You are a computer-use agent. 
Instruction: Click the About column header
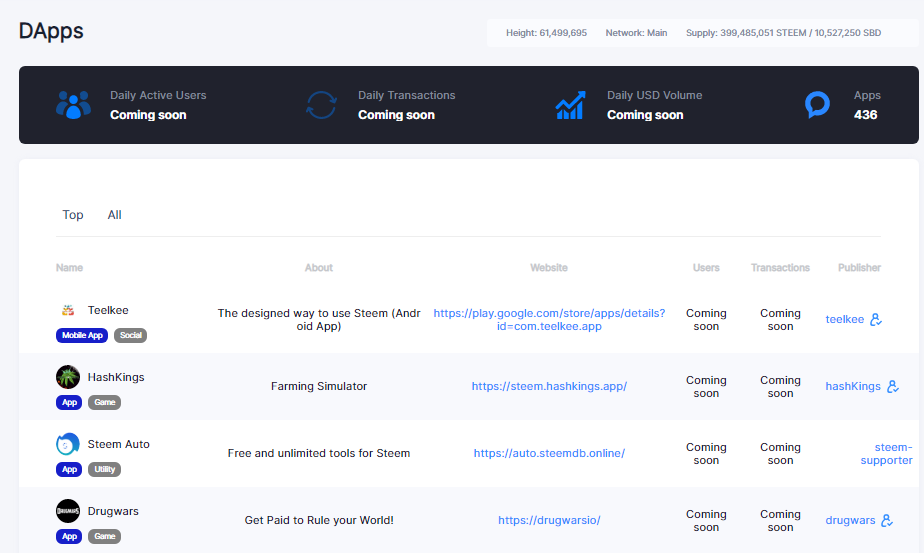(319, 268)
